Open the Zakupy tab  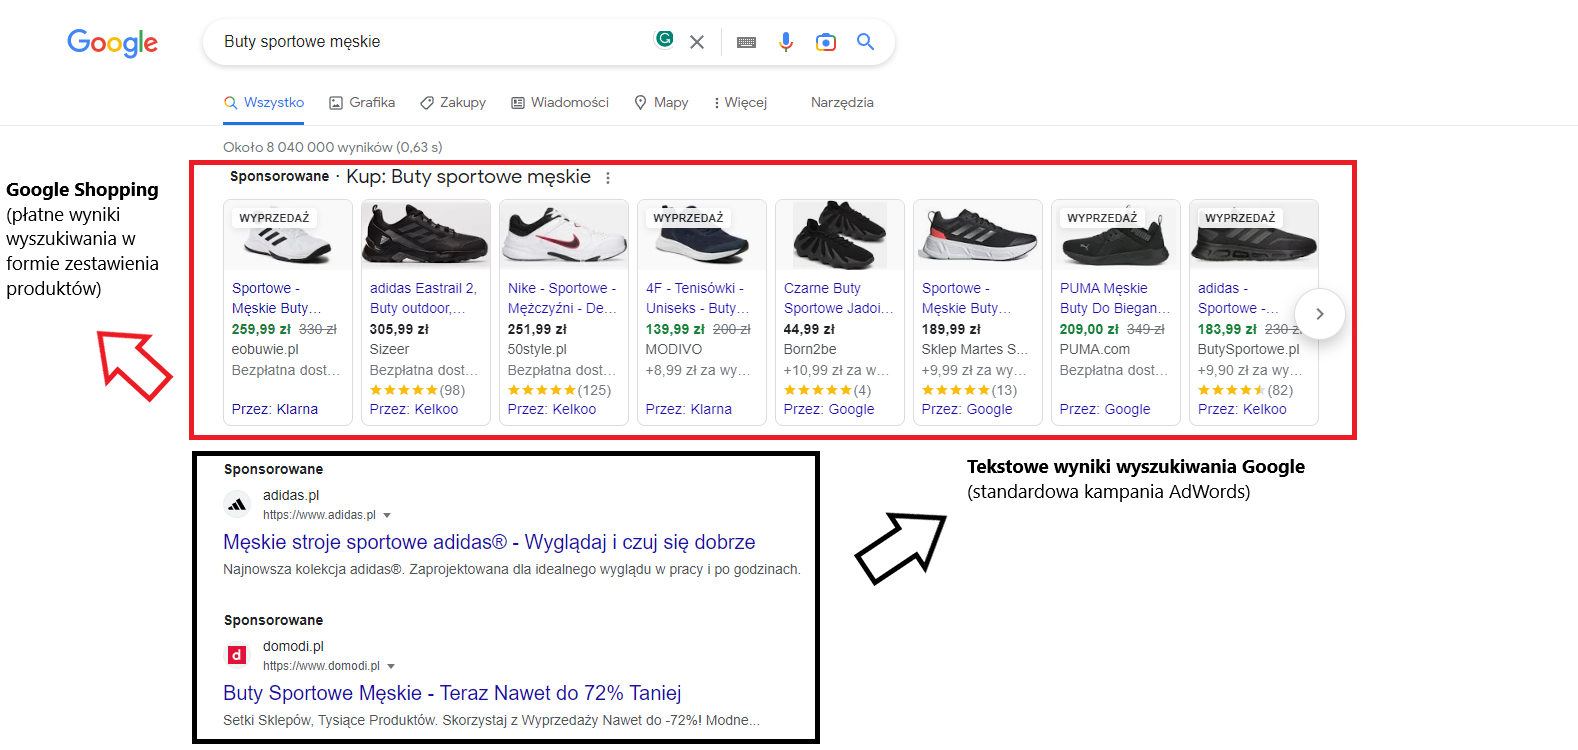(453, 103)
